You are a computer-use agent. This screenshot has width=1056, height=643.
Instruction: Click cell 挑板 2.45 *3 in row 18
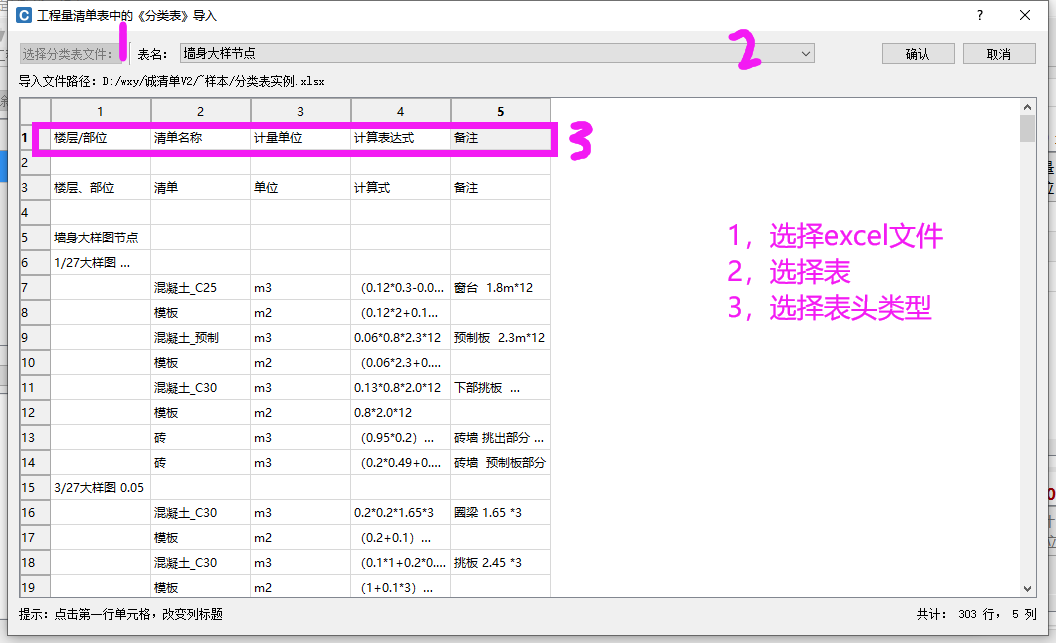(x=500, y=562)
